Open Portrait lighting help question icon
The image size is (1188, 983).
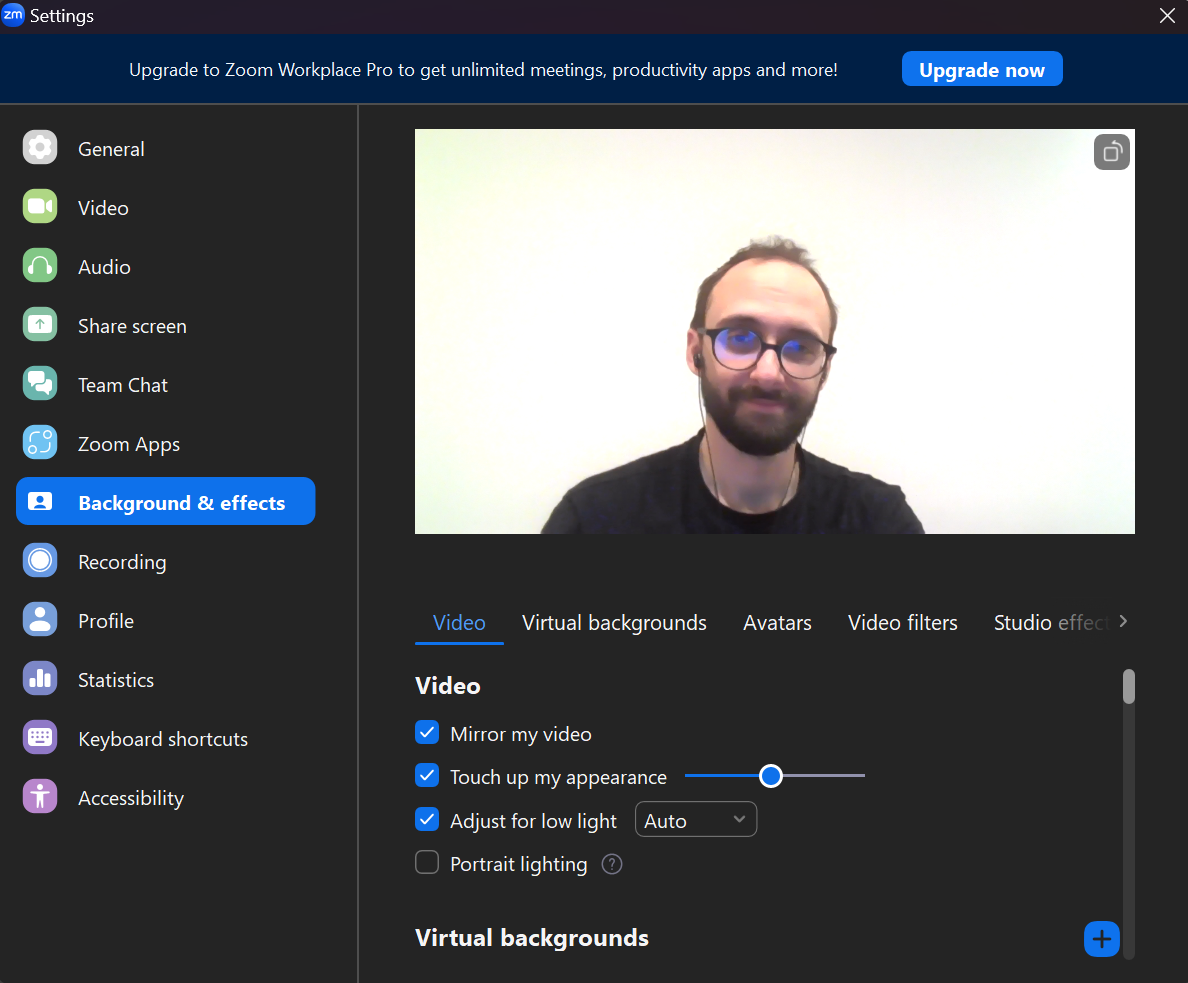click(611, 864)
